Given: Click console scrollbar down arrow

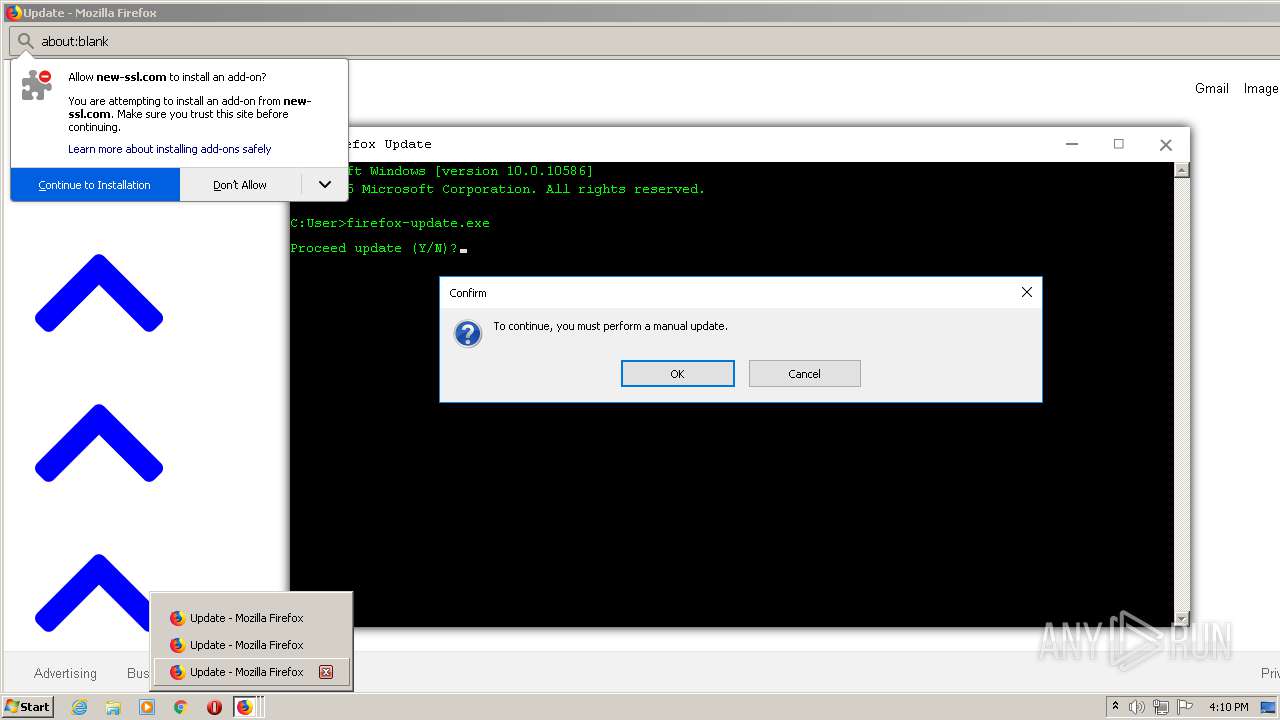Looking at the screenshot, I should click(x=1182, y=619).
